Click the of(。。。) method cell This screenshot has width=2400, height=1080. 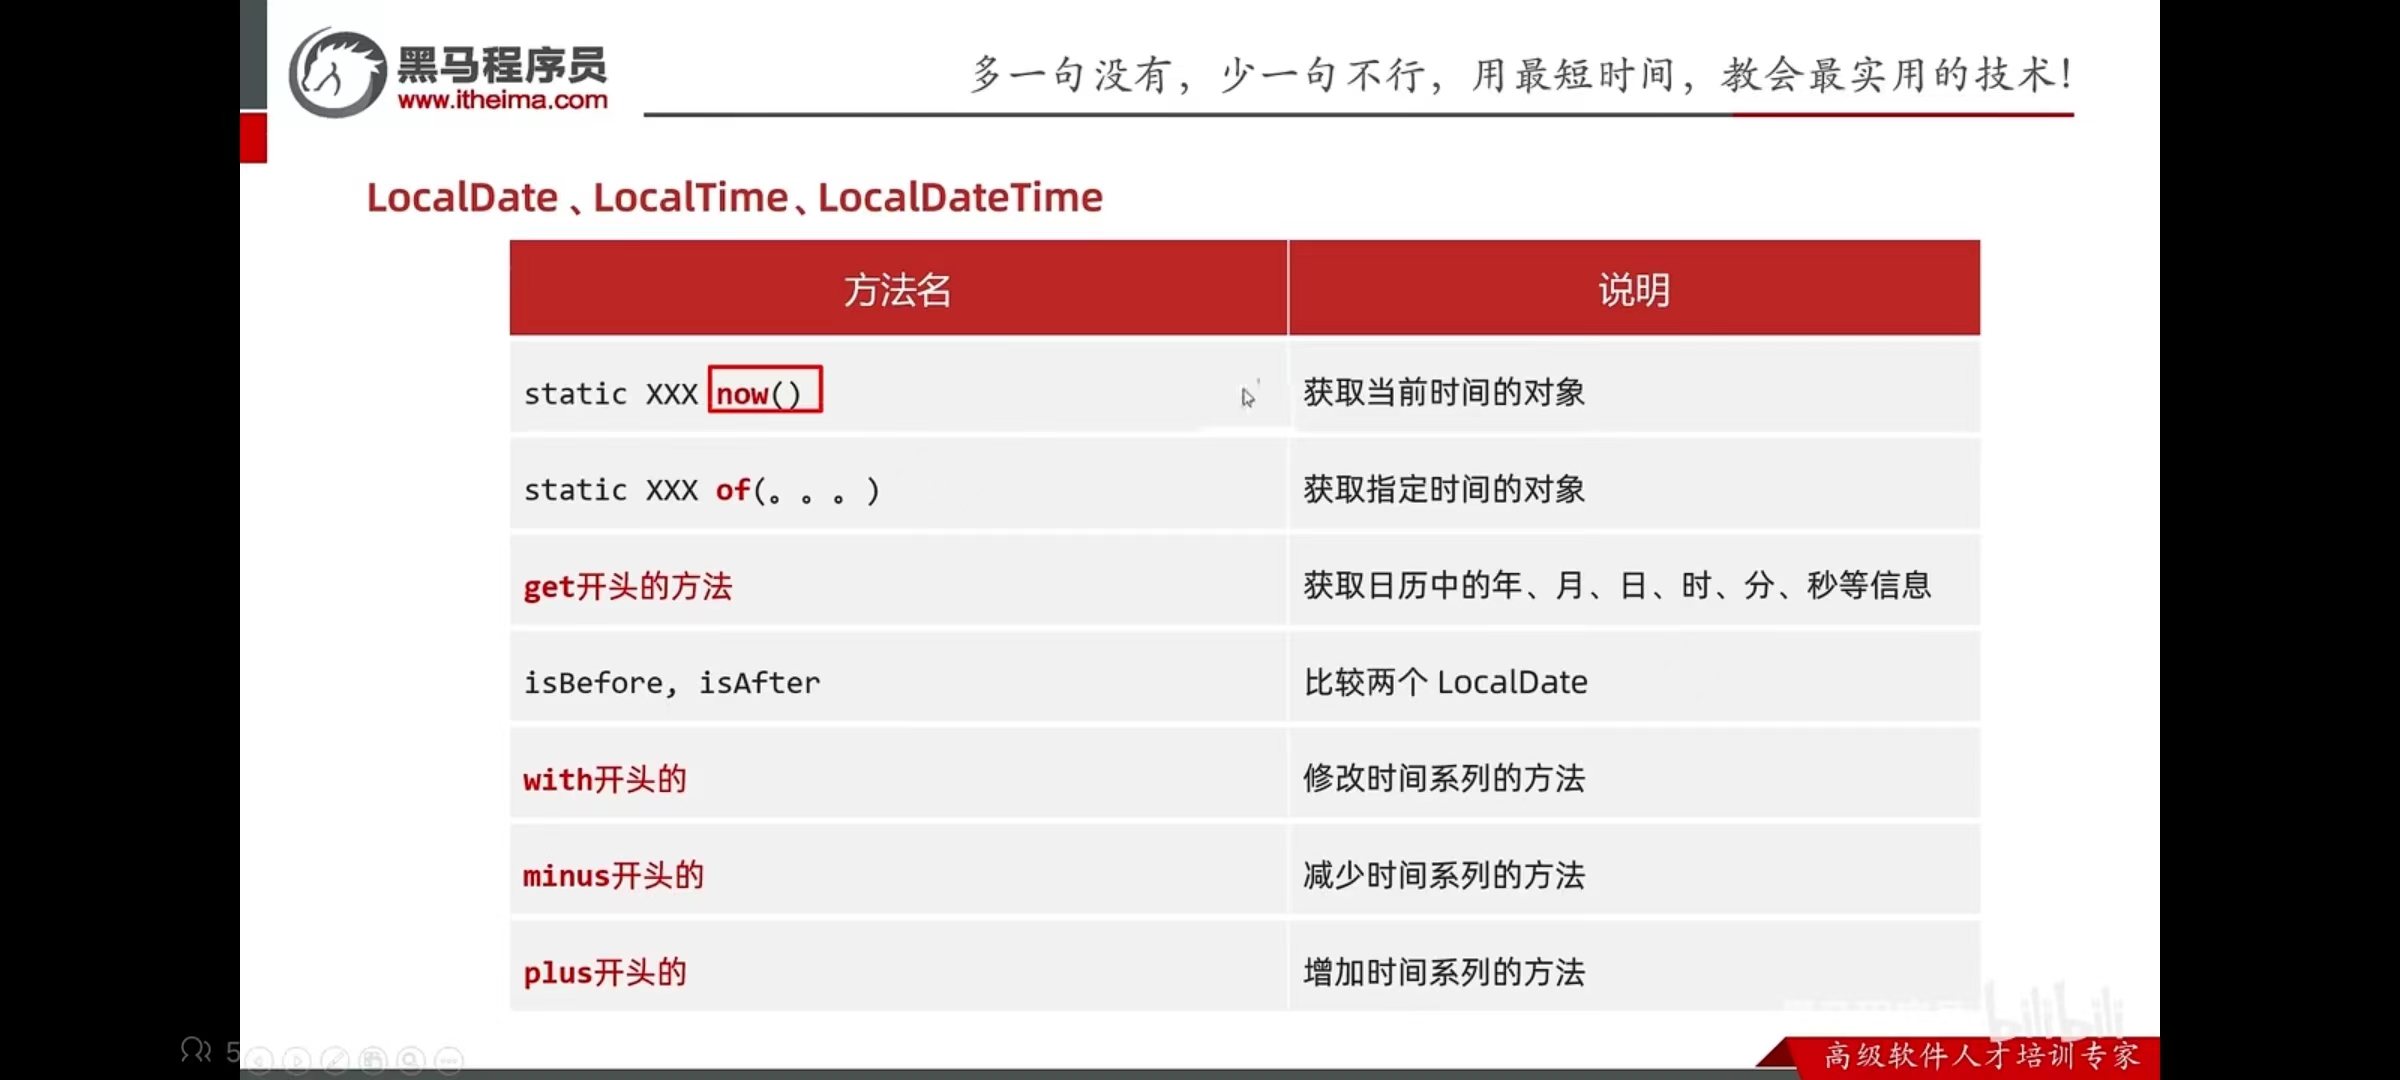click(796, 490)
